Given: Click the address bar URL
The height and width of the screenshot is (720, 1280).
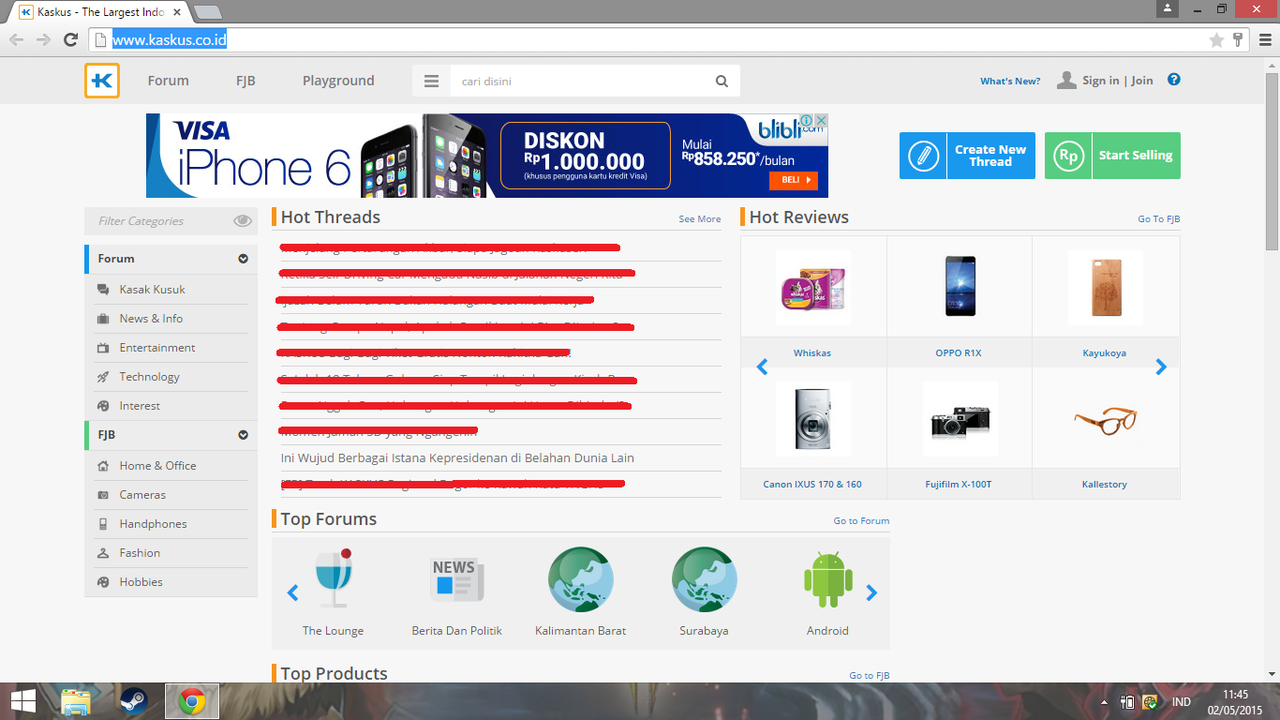Looking at the screenshot, I should [x=169, y=40].
